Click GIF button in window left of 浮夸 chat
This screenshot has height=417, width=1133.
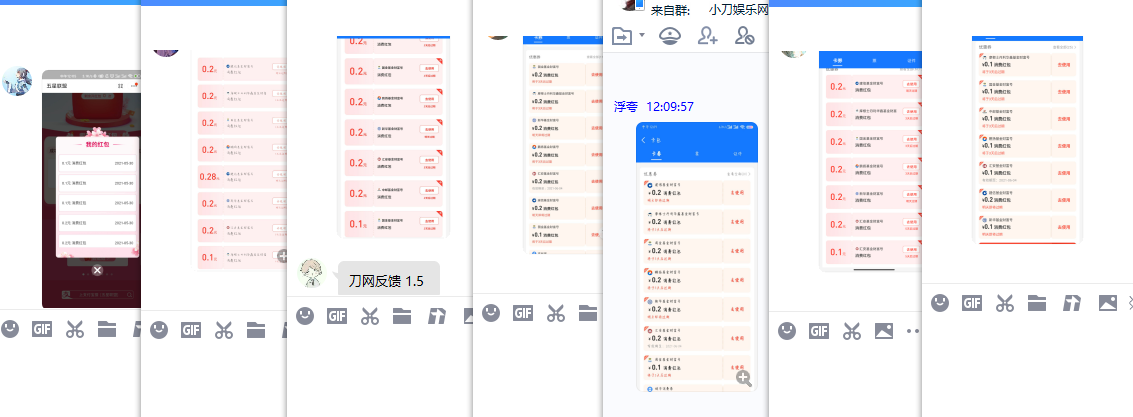click(x=523, y=312)
